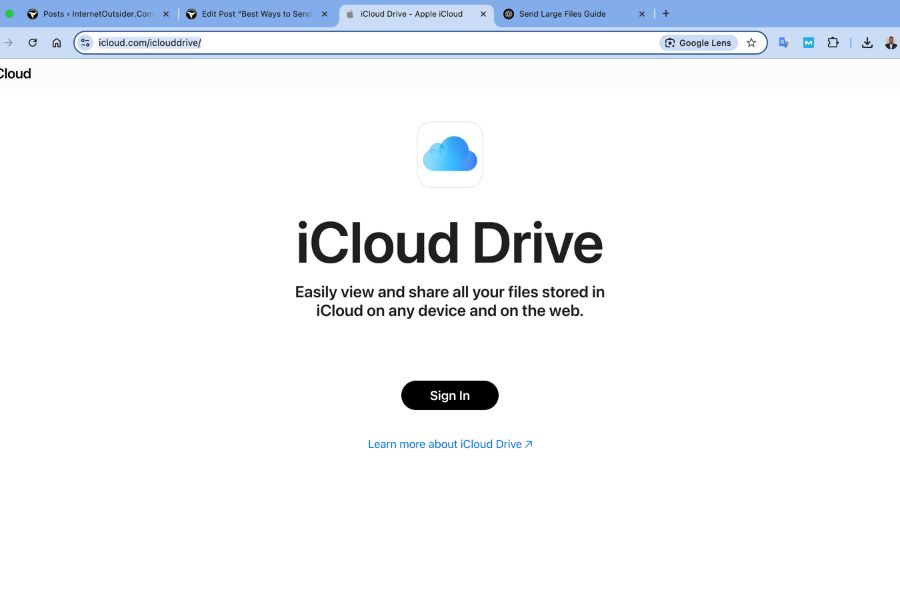Click the Sign In button

[449, 395]
